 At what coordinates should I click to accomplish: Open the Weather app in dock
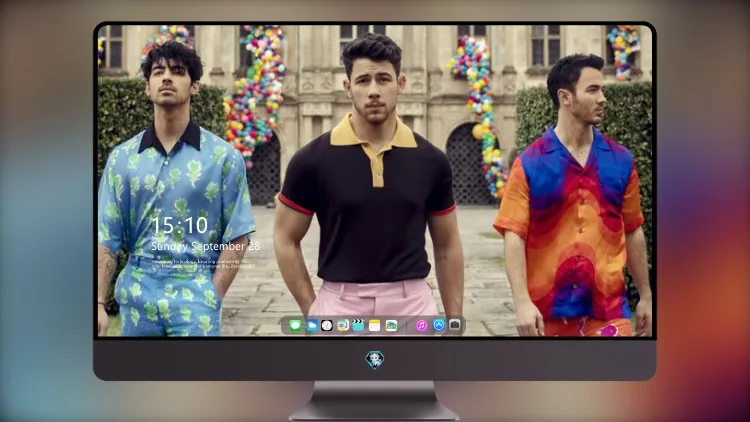(312, 326)
